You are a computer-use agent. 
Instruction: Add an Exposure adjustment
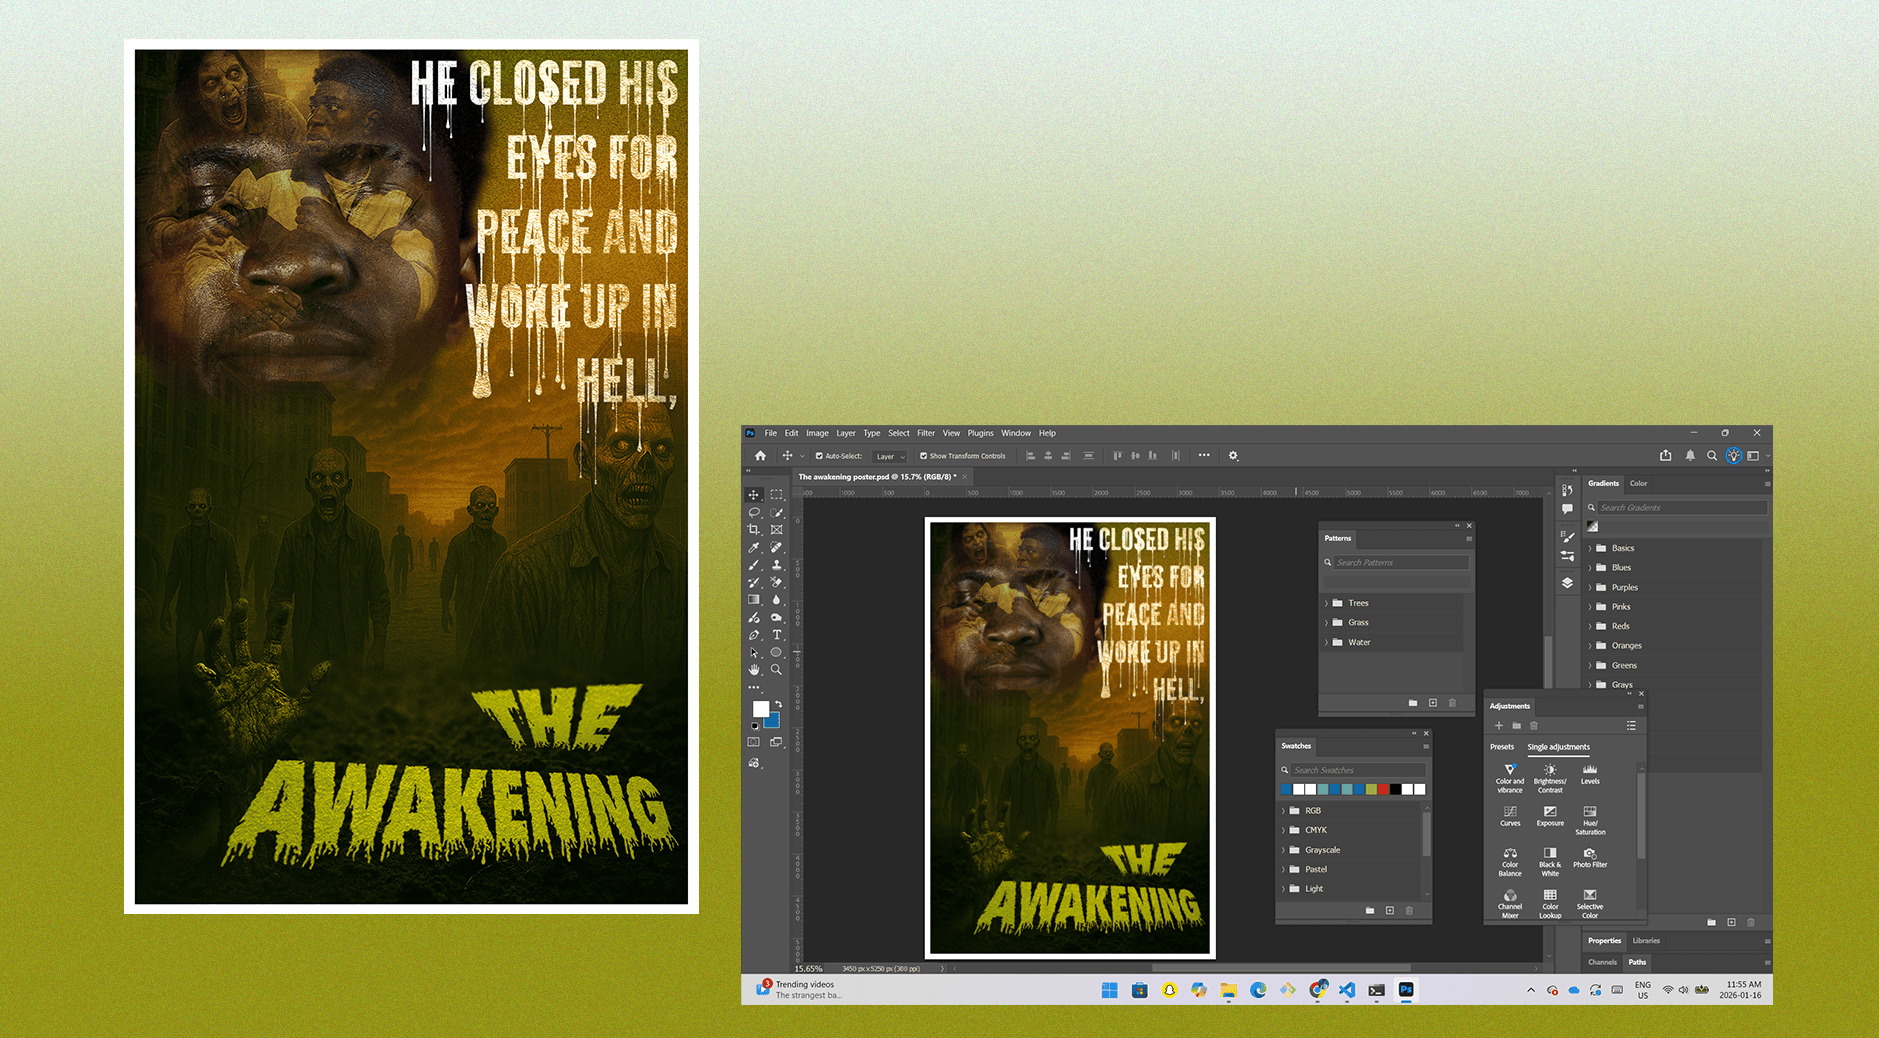coord(1550,816)
